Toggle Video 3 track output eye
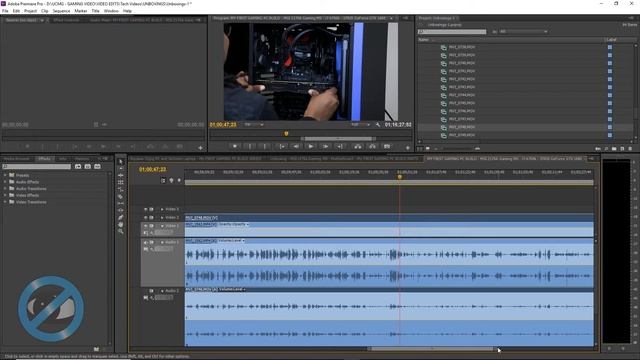Image resolution: width=640 pixels, height=360 pixels. point(145,209)
